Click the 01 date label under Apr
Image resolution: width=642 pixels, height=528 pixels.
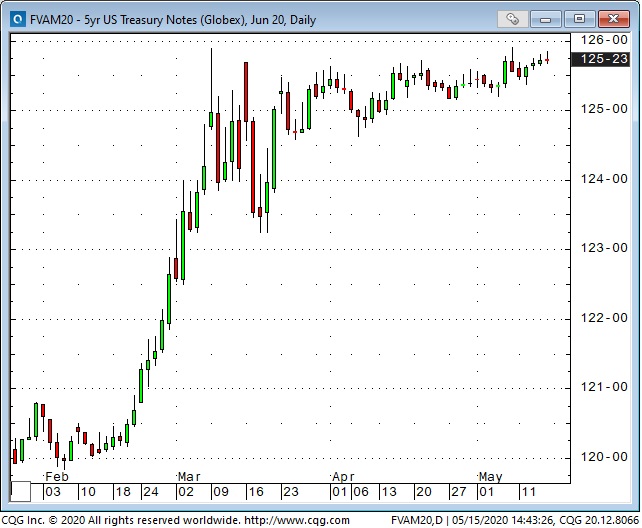[339, 492]
